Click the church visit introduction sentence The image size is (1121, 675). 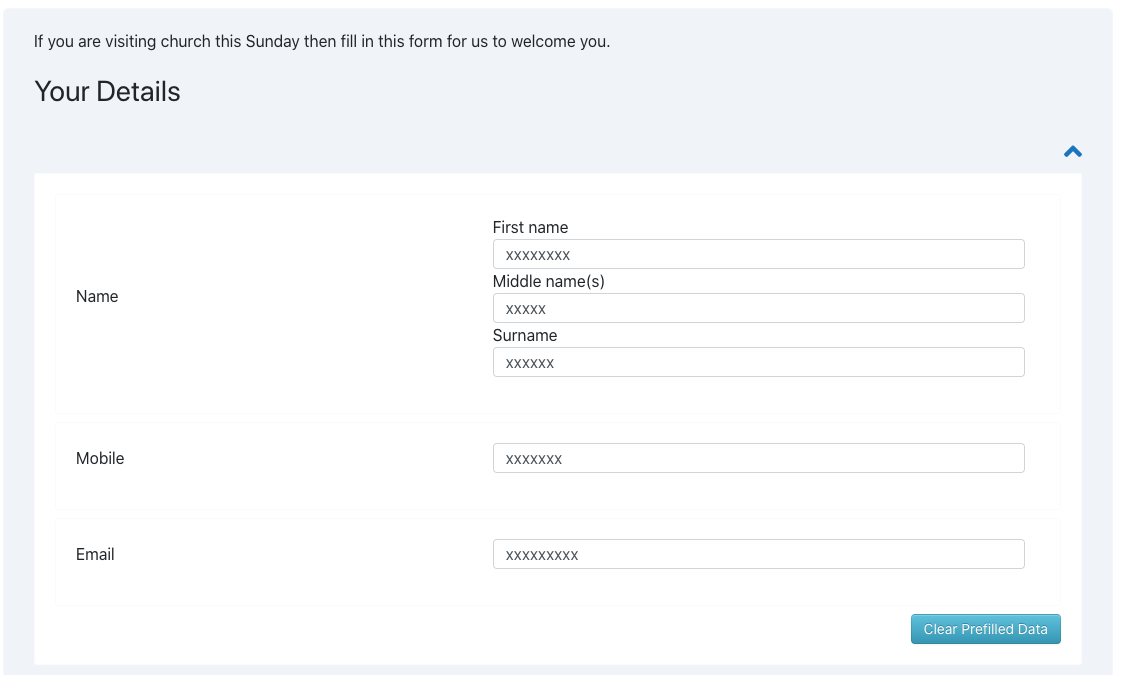pyautogui.click(x=322, y=41)
